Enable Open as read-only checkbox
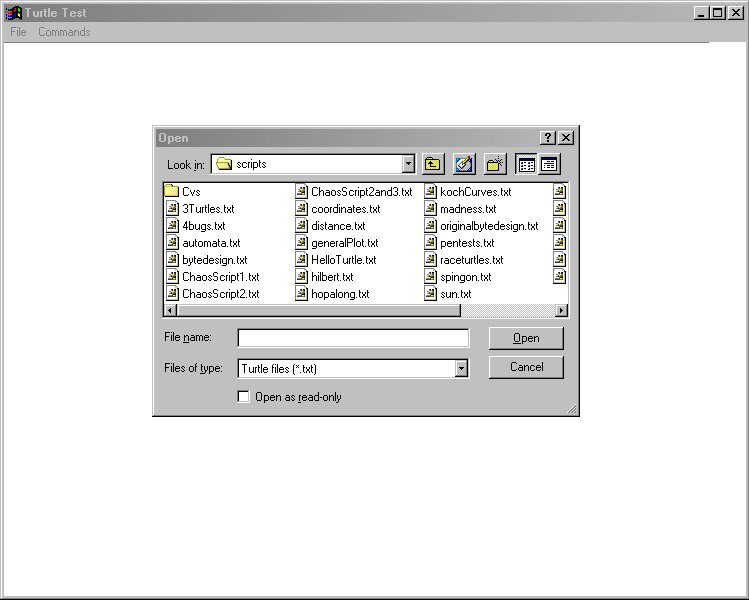Viewport: 749px width, 600px height. tap(244, 396)
